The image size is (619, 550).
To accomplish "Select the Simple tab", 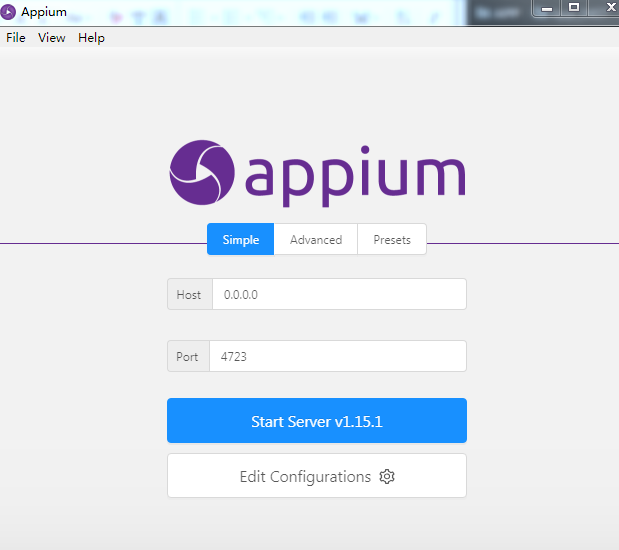I will (x=240, y=239).
